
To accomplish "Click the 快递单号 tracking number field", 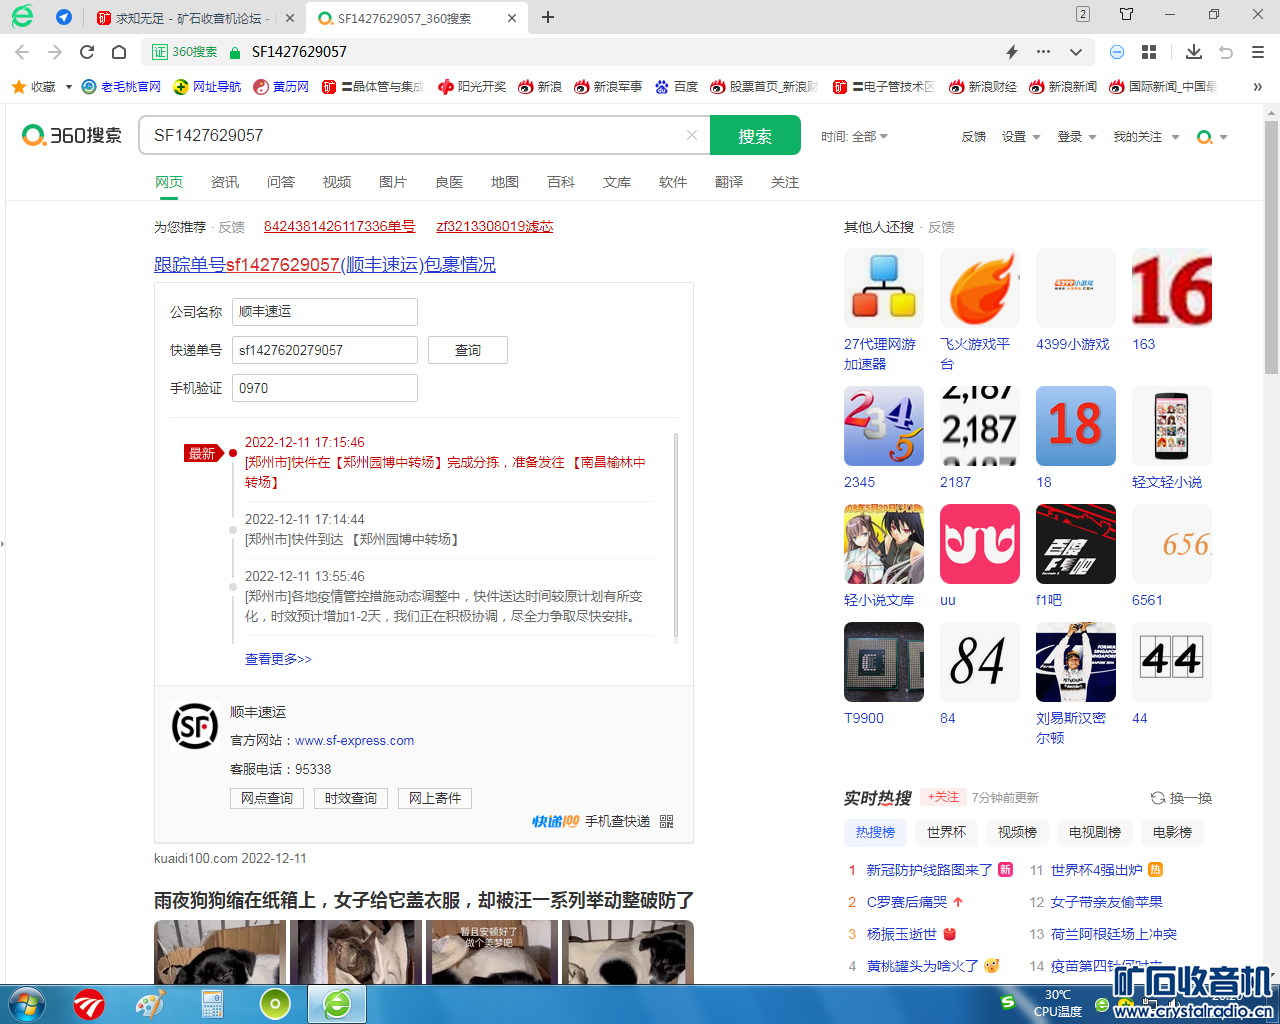I will pos(324,350).
